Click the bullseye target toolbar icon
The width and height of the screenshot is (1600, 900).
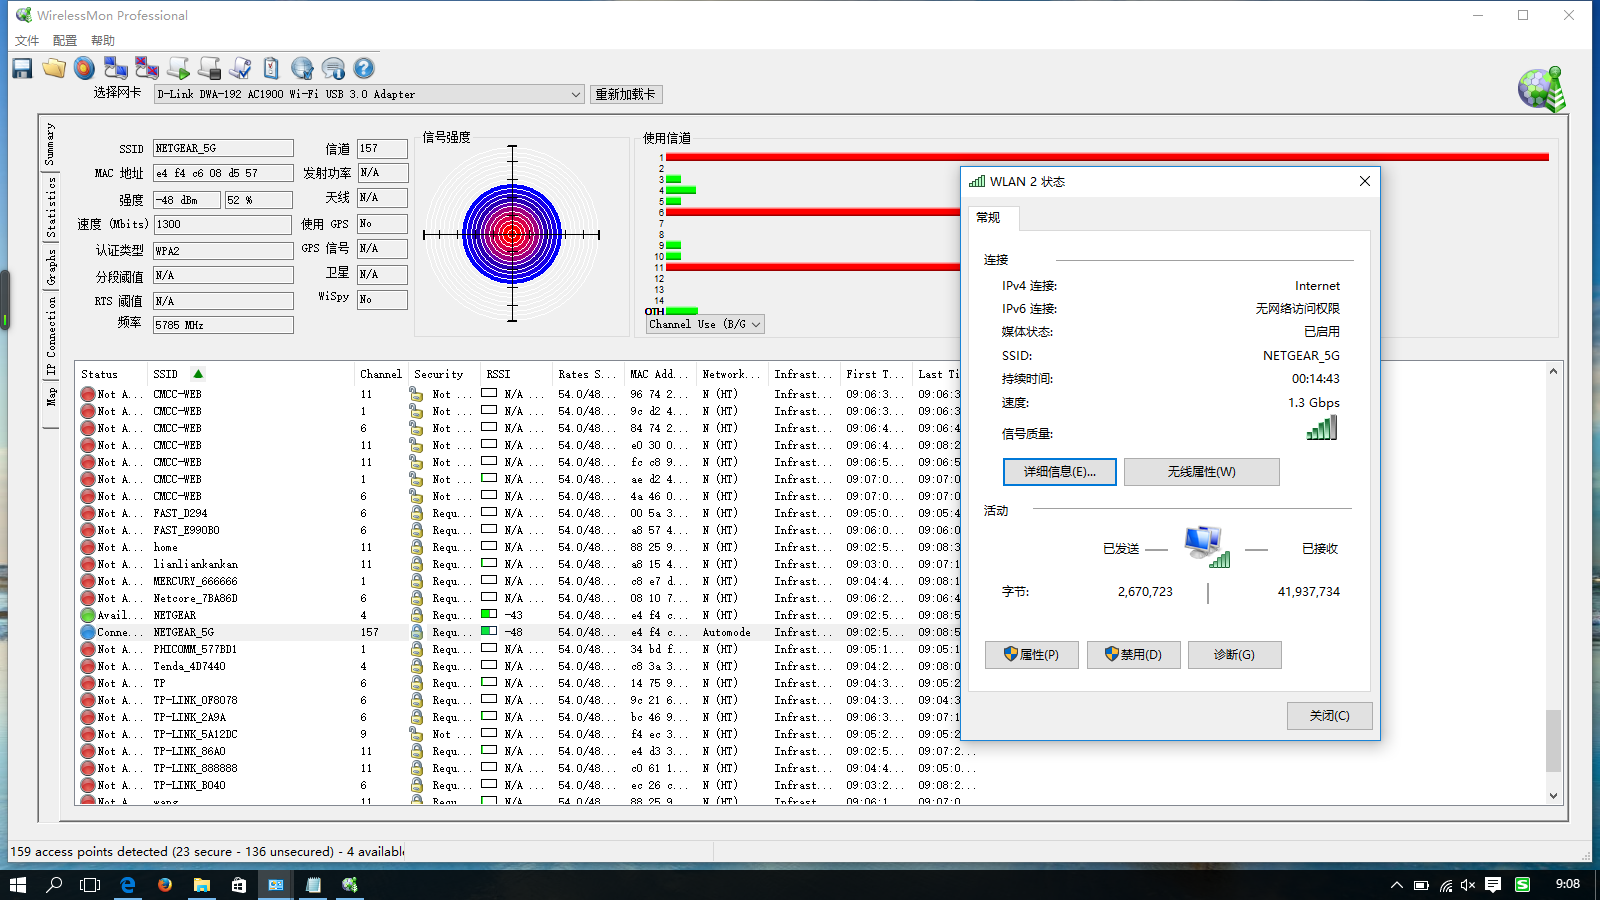pyautogui.click(x=85, y=68)
